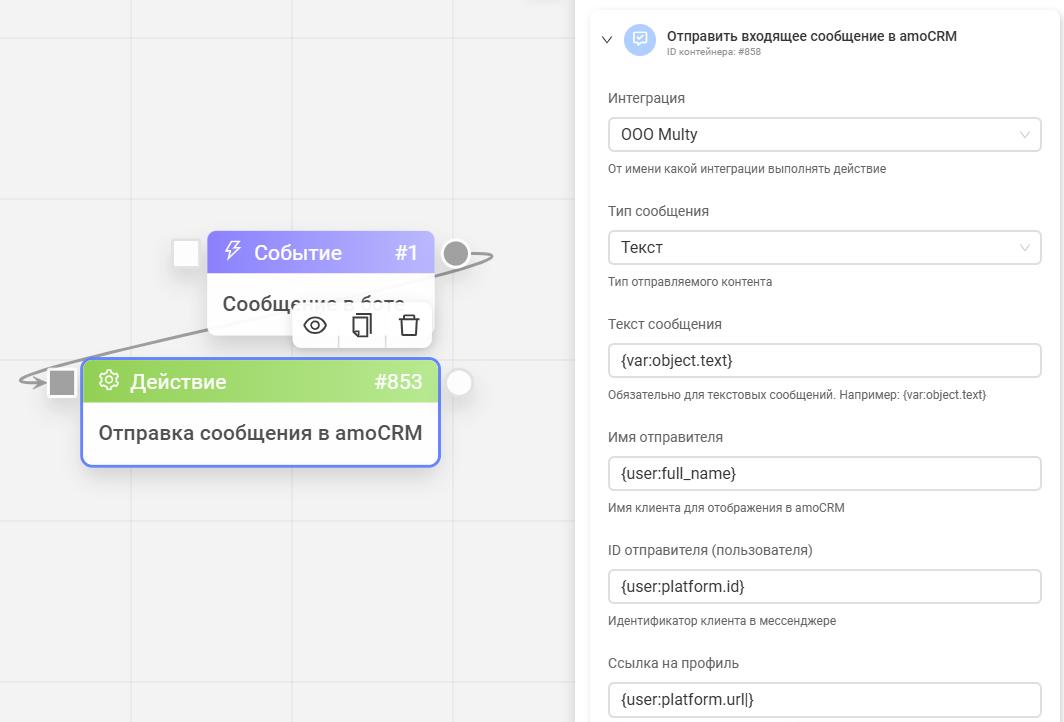Click the Отправка сообщения в amoCRM node body
This screenshot has width=1064, height=722.
click(260, 434)
